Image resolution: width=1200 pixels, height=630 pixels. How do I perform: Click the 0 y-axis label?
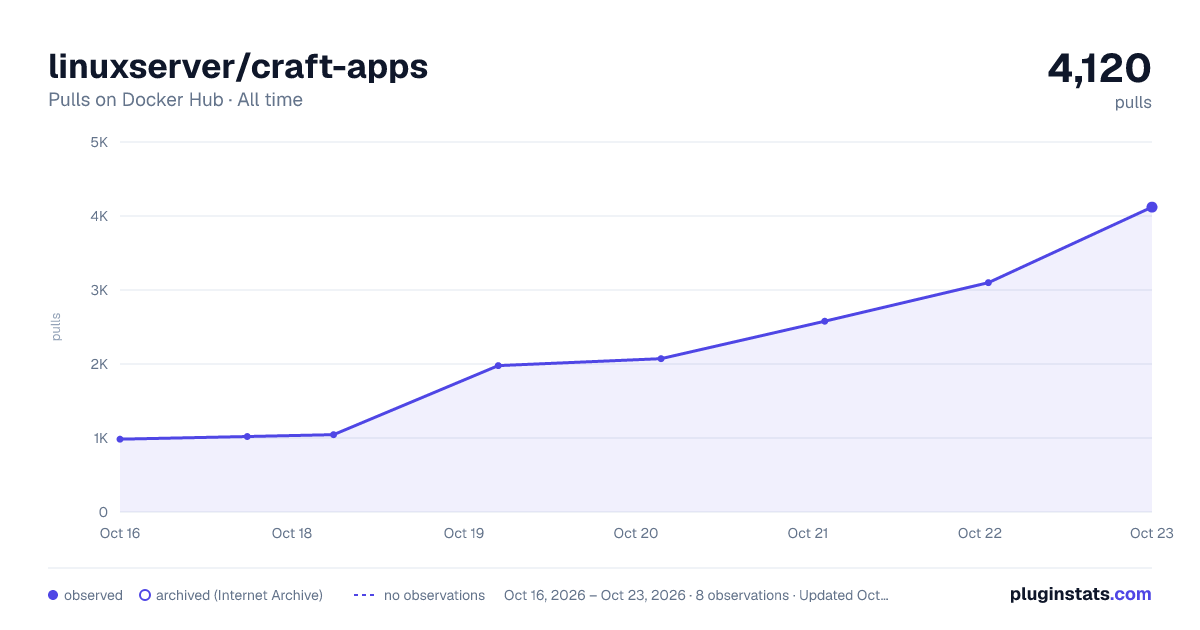pyautogui.click(x=104, y=512)
